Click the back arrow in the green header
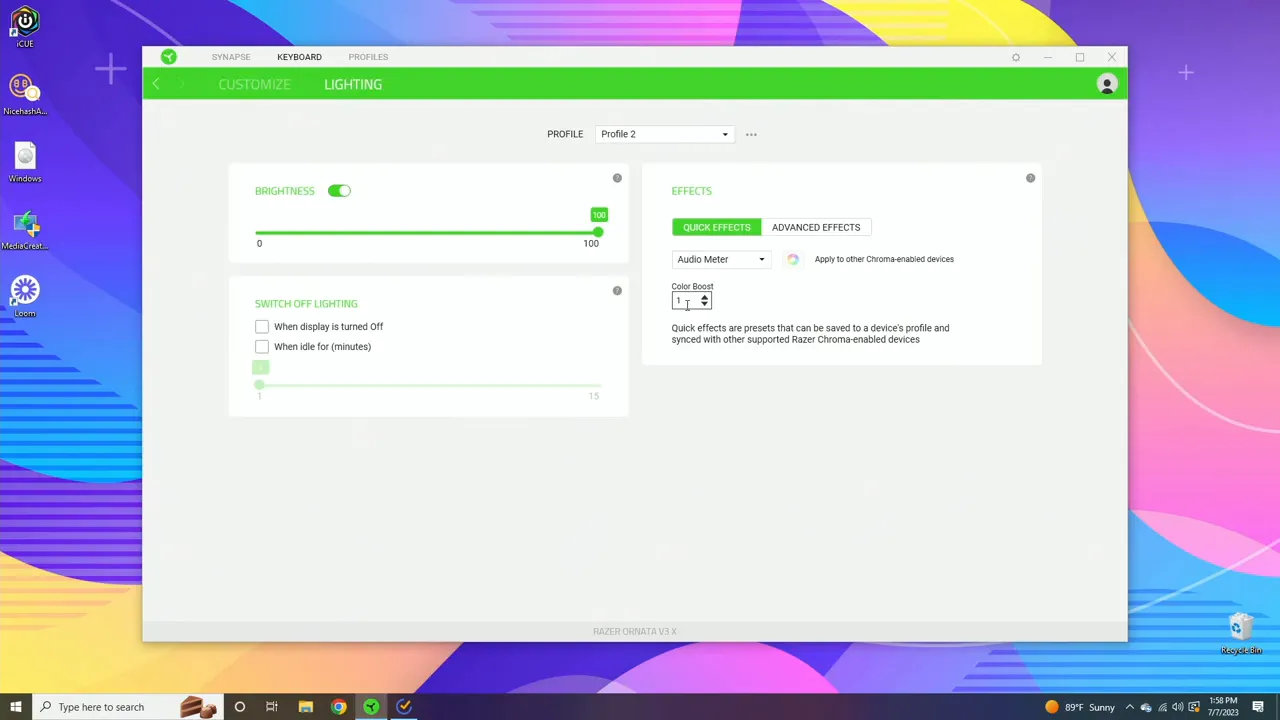This screenshot has width=1280, height=720. pos(156,84)
